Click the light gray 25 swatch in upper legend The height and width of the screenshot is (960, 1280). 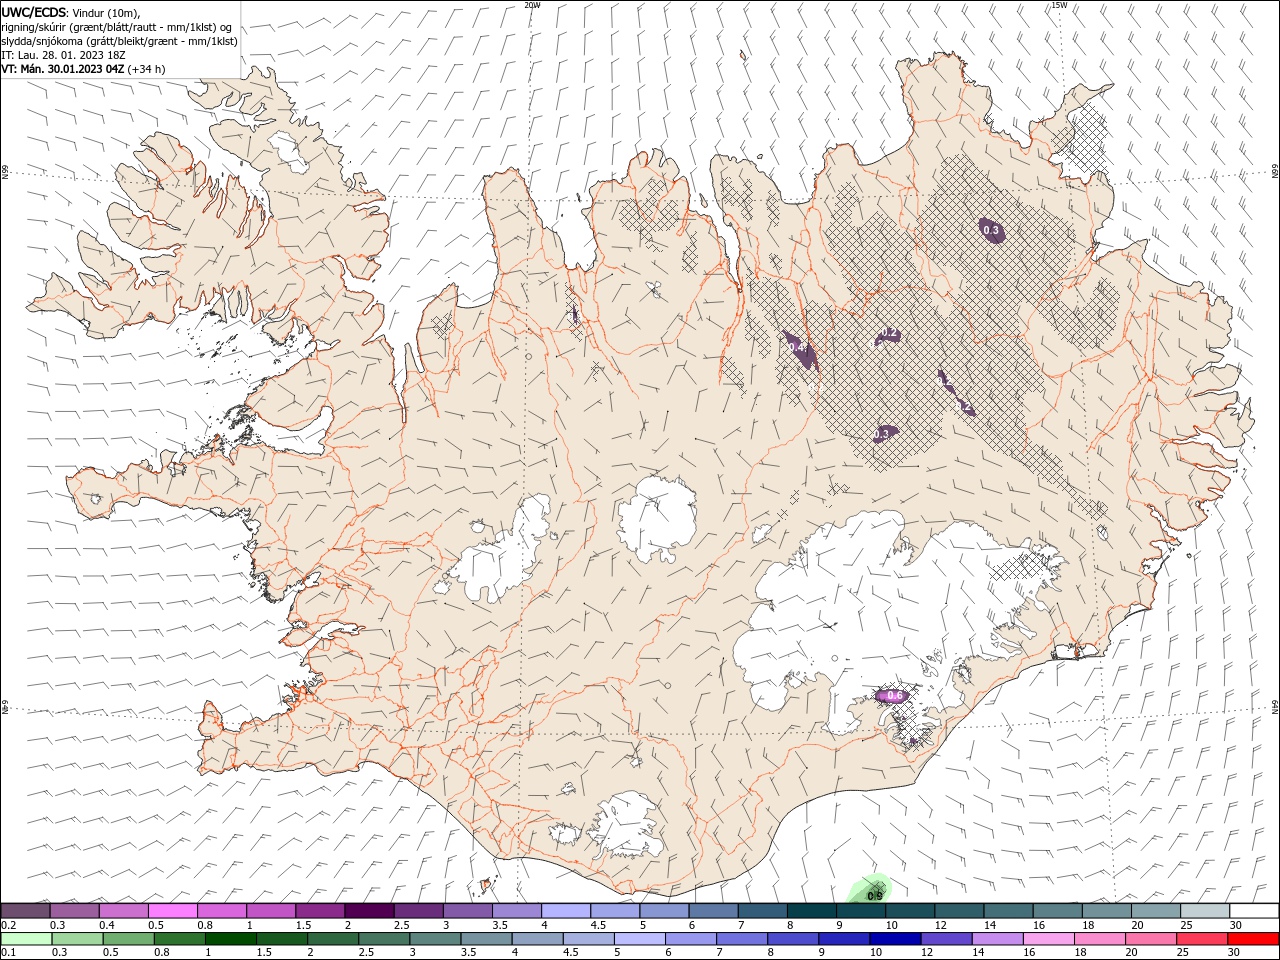click(x=1205, y=911)
